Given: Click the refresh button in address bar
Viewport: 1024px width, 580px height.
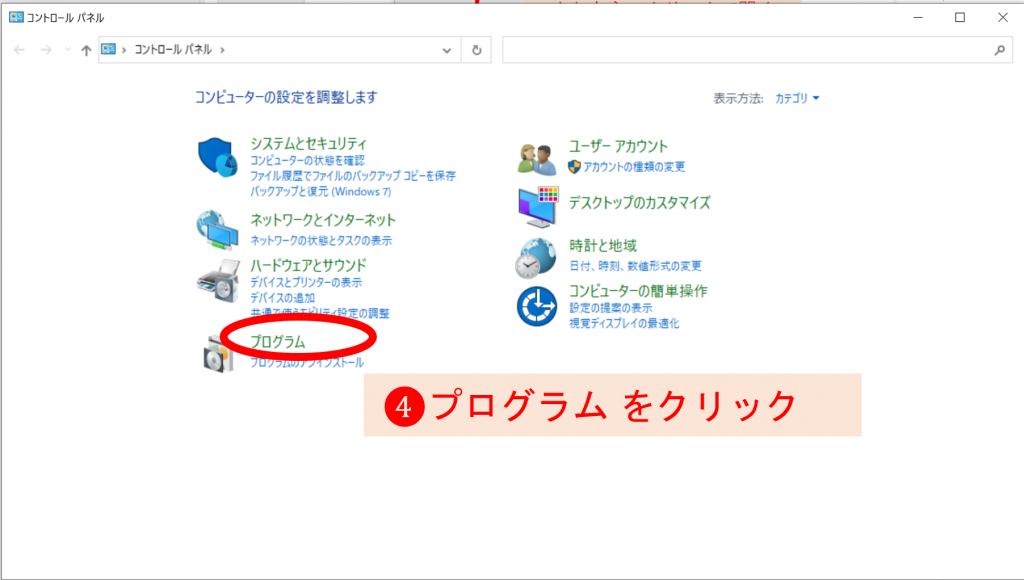Looking at the screenshot, I should click(x=477, y=50).
